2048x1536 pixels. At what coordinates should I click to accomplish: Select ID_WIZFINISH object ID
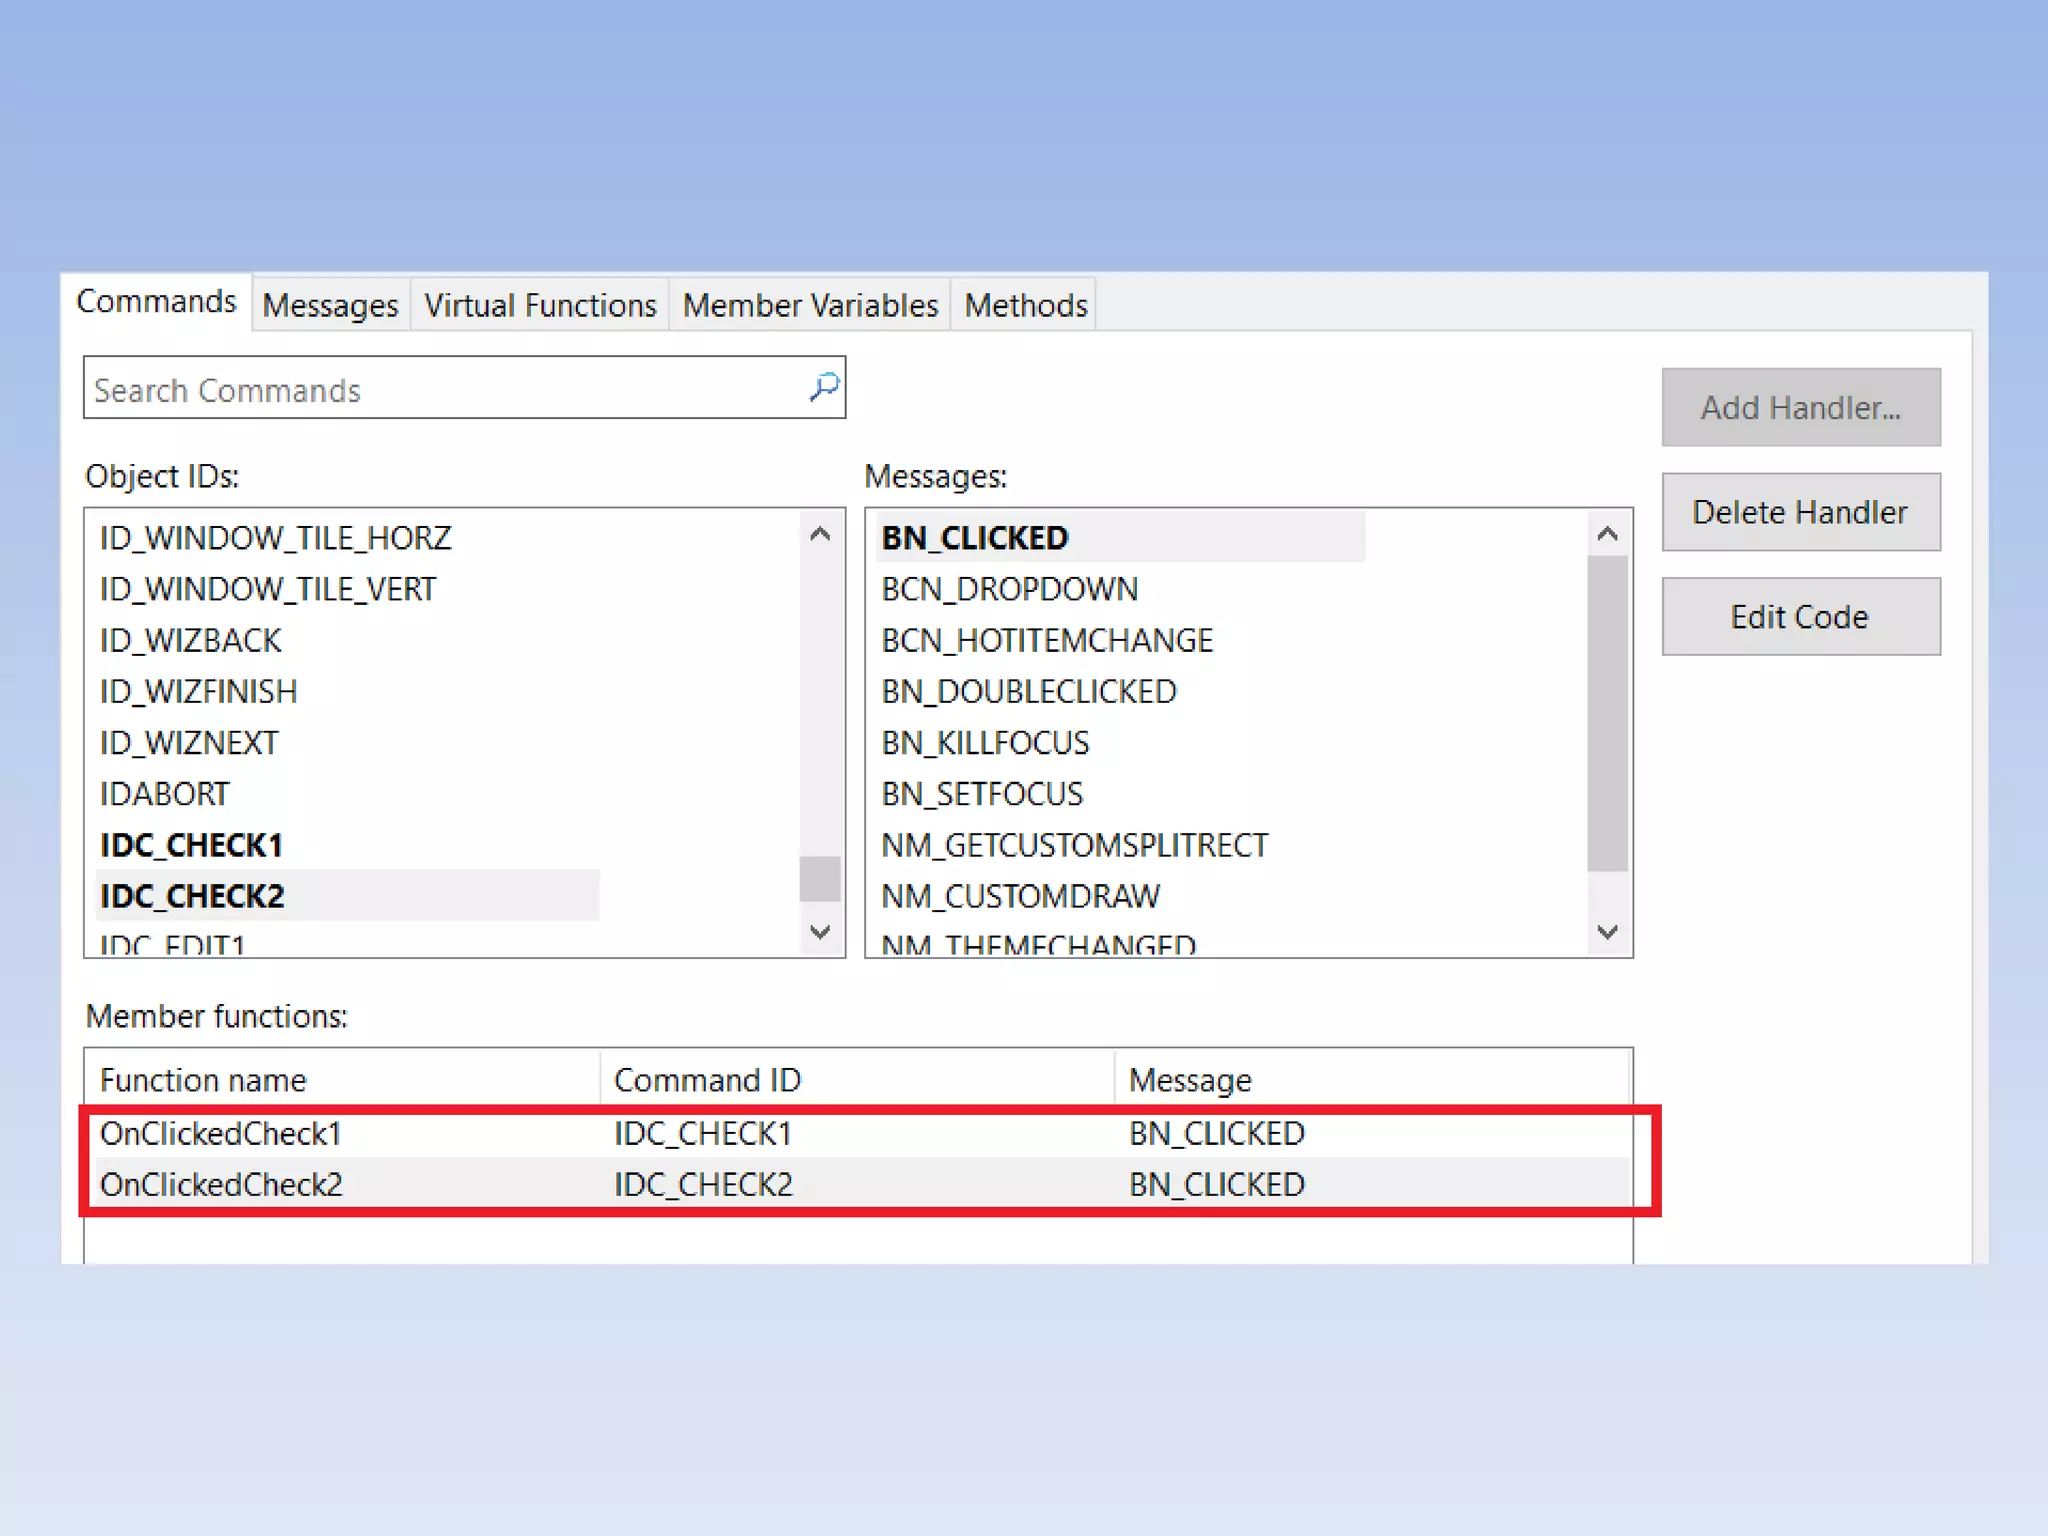[198, 691]
